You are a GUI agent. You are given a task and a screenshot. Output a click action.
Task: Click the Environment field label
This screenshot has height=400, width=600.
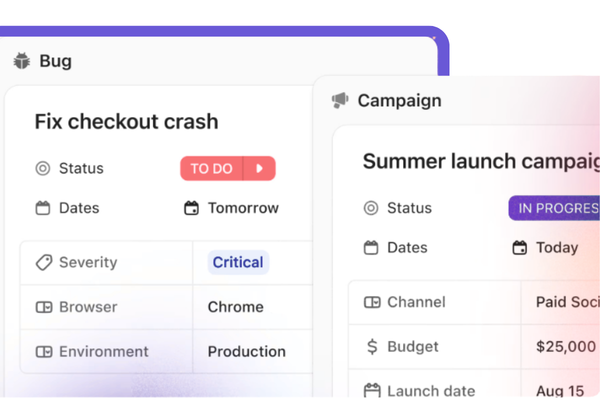[x=104, y=351]
